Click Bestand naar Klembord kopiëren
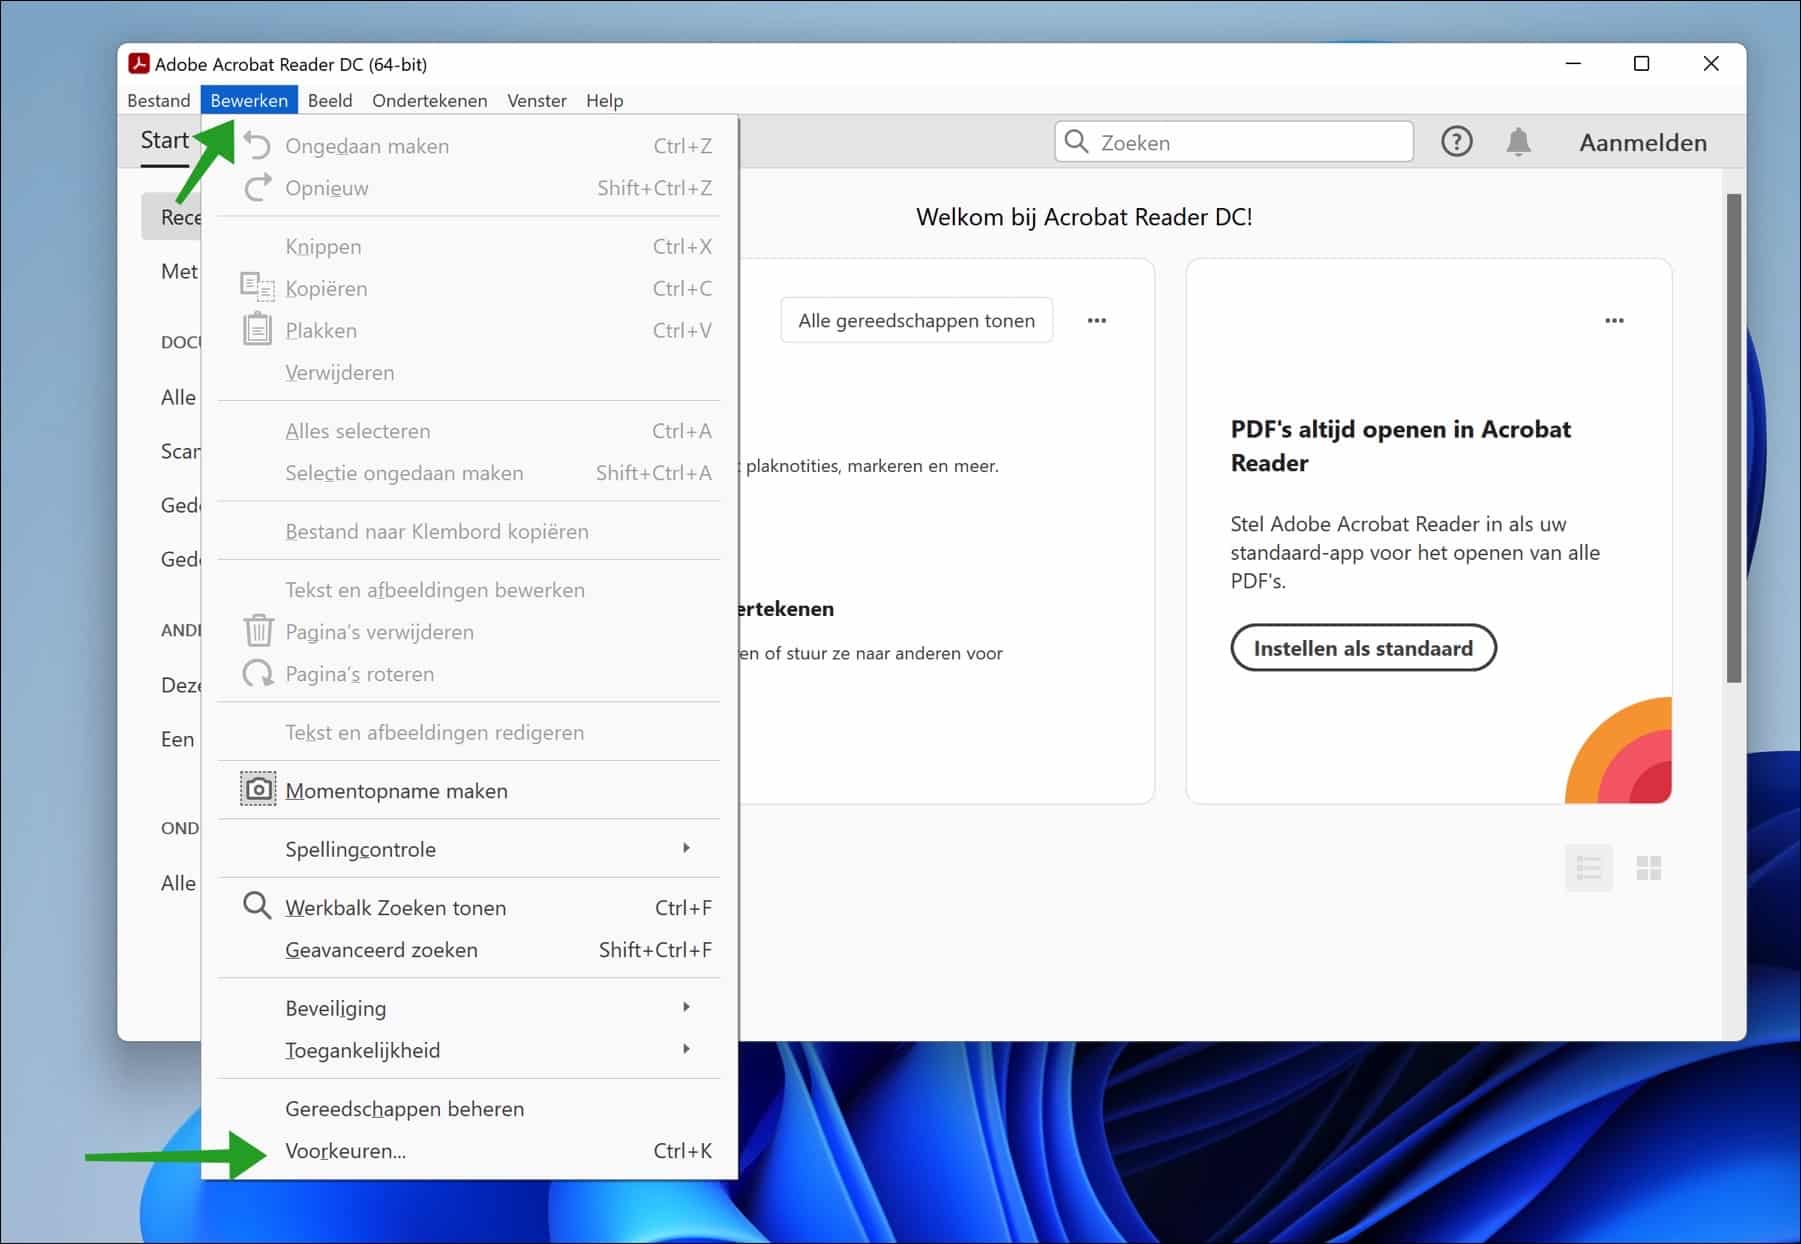 [469, 531]
